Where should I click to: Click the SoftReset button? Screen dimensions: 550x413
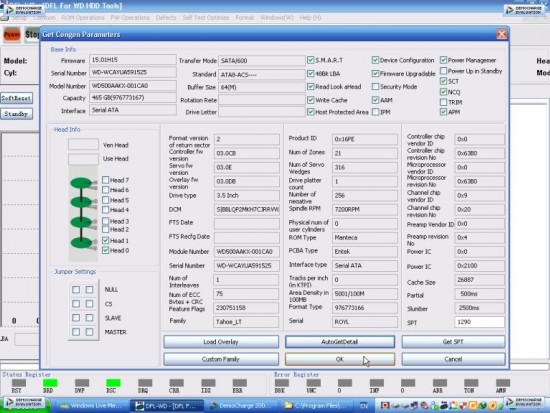click(x=16, y=98)
